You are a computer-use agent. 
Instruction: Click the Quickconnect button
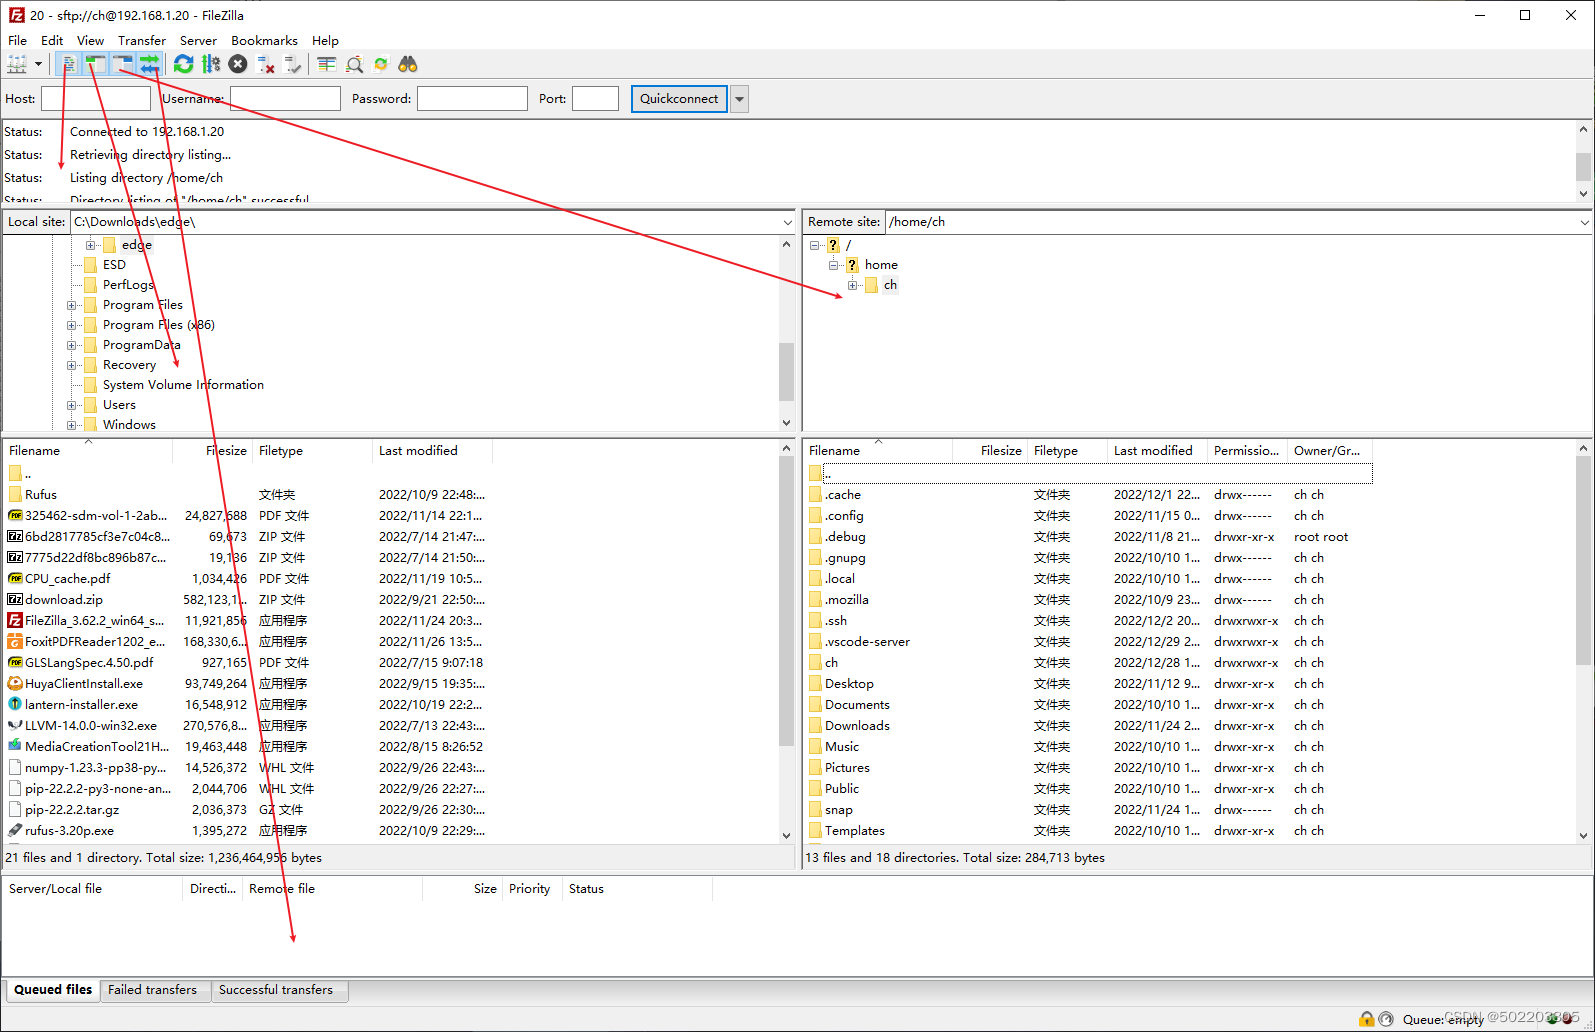679,99
